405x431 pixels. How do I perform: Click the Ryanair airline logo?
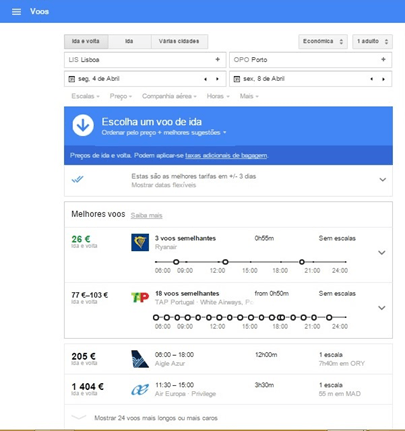[x=140, y=242]
